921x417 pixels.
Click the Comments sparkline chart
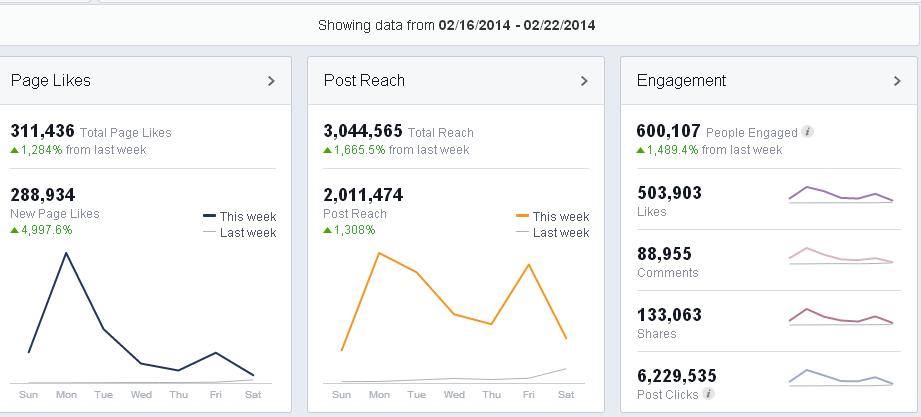tap(840, 255)
